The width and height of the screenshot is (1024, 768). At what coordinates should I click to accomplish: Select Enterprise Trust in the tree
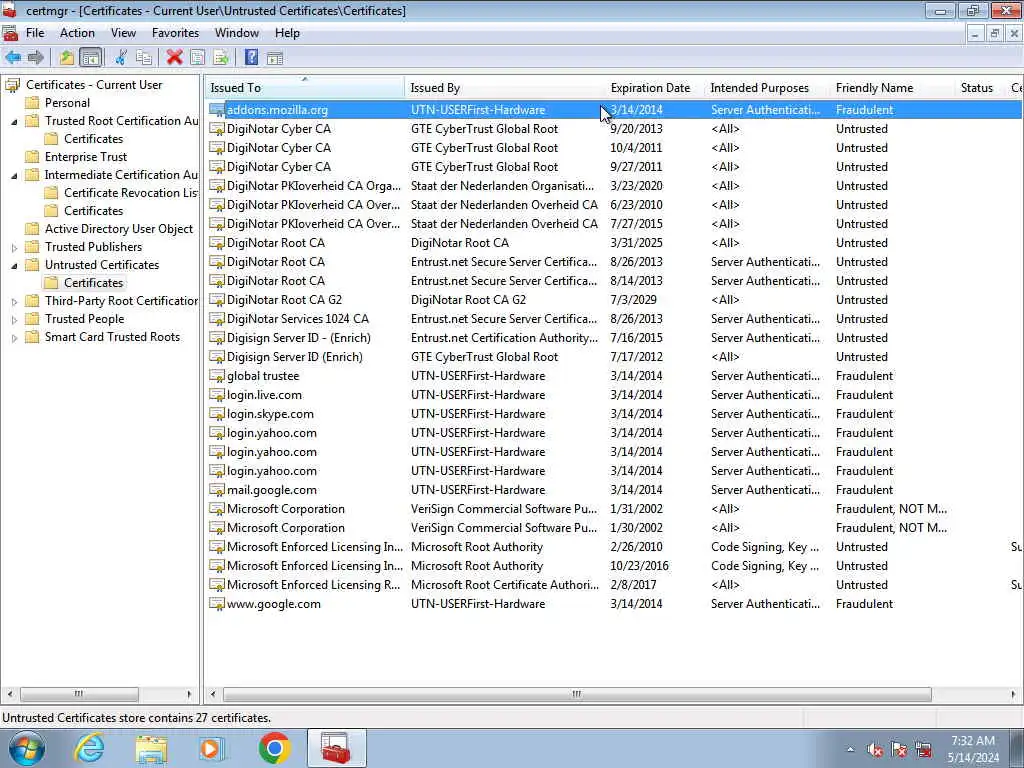coord(76,157)
